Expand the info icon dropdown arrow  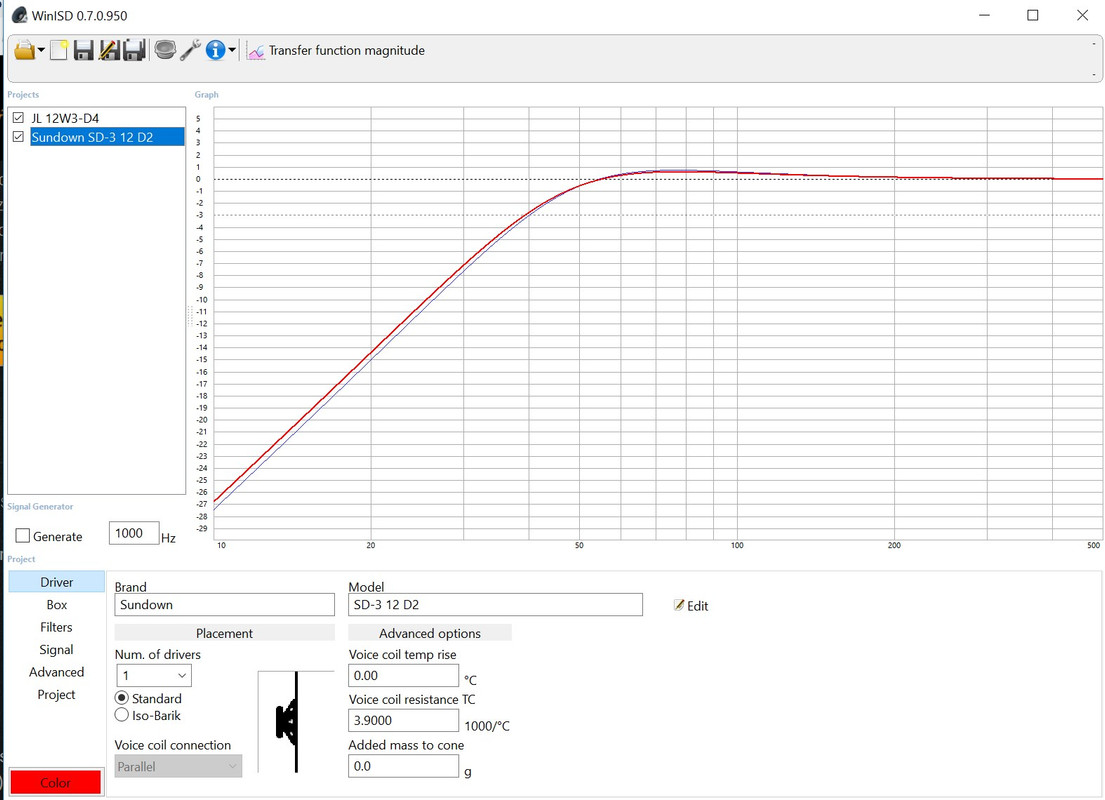(x=232, y=50)
